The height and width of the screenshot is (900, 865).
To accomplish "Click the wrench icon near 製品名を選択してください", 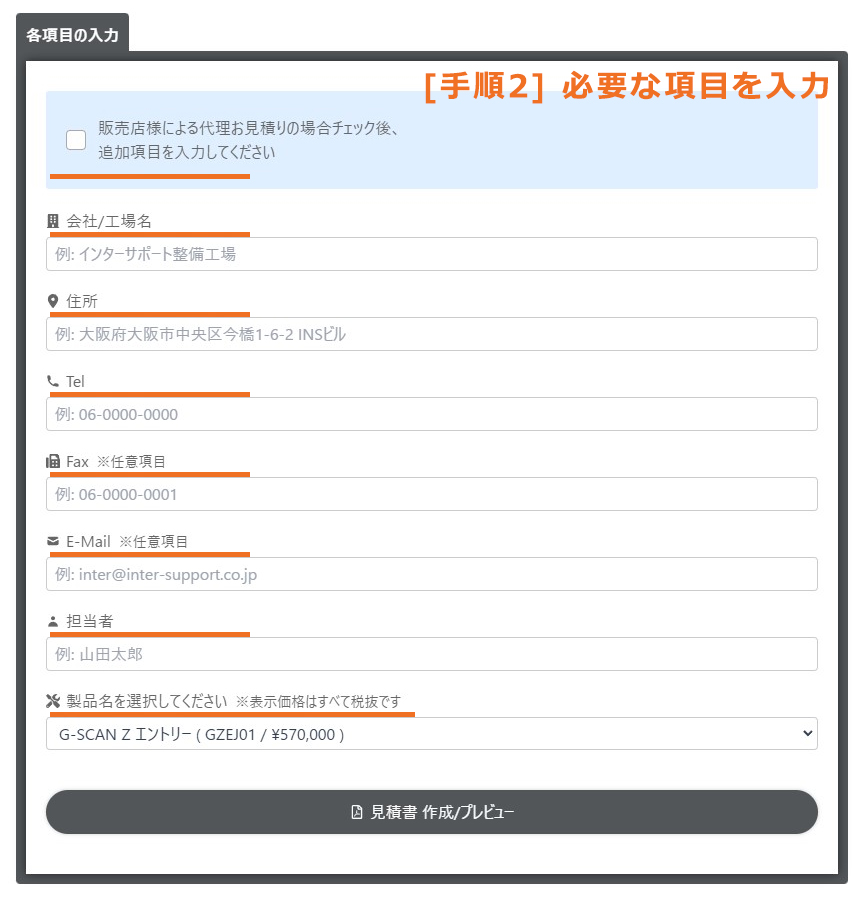I will click(54, 701).
